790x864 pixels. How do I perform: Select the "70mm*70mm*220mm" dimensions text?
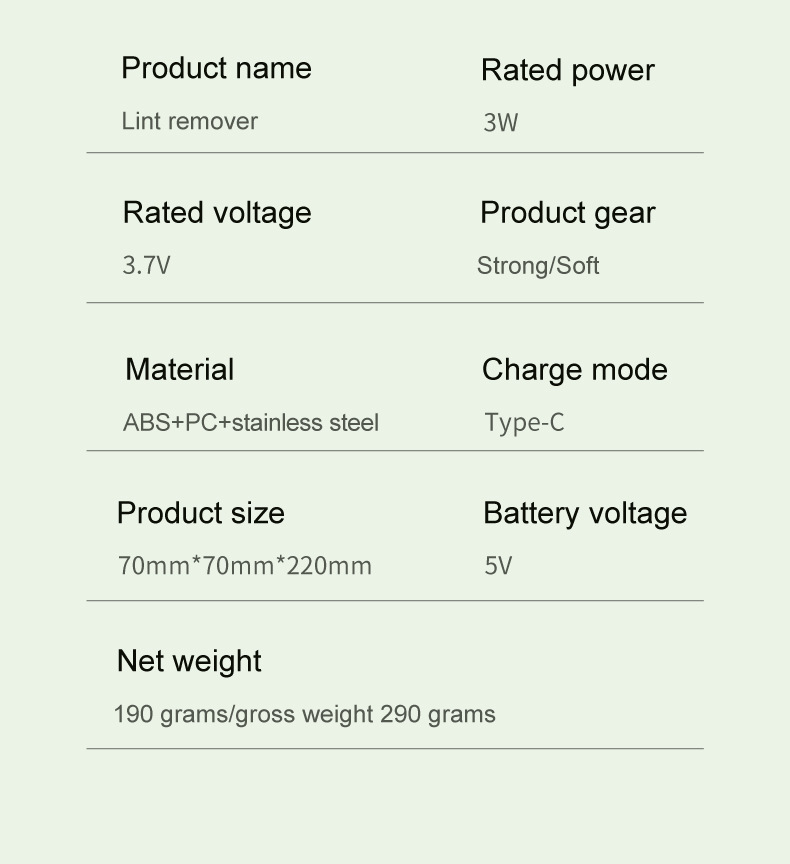pos(244,566)
